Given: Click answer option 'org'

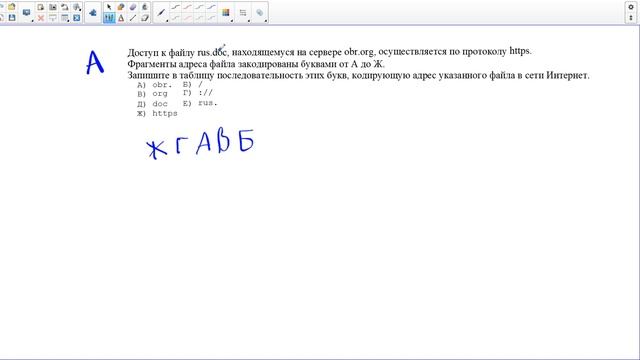Looking at the screenshot, I should [160, 93].
